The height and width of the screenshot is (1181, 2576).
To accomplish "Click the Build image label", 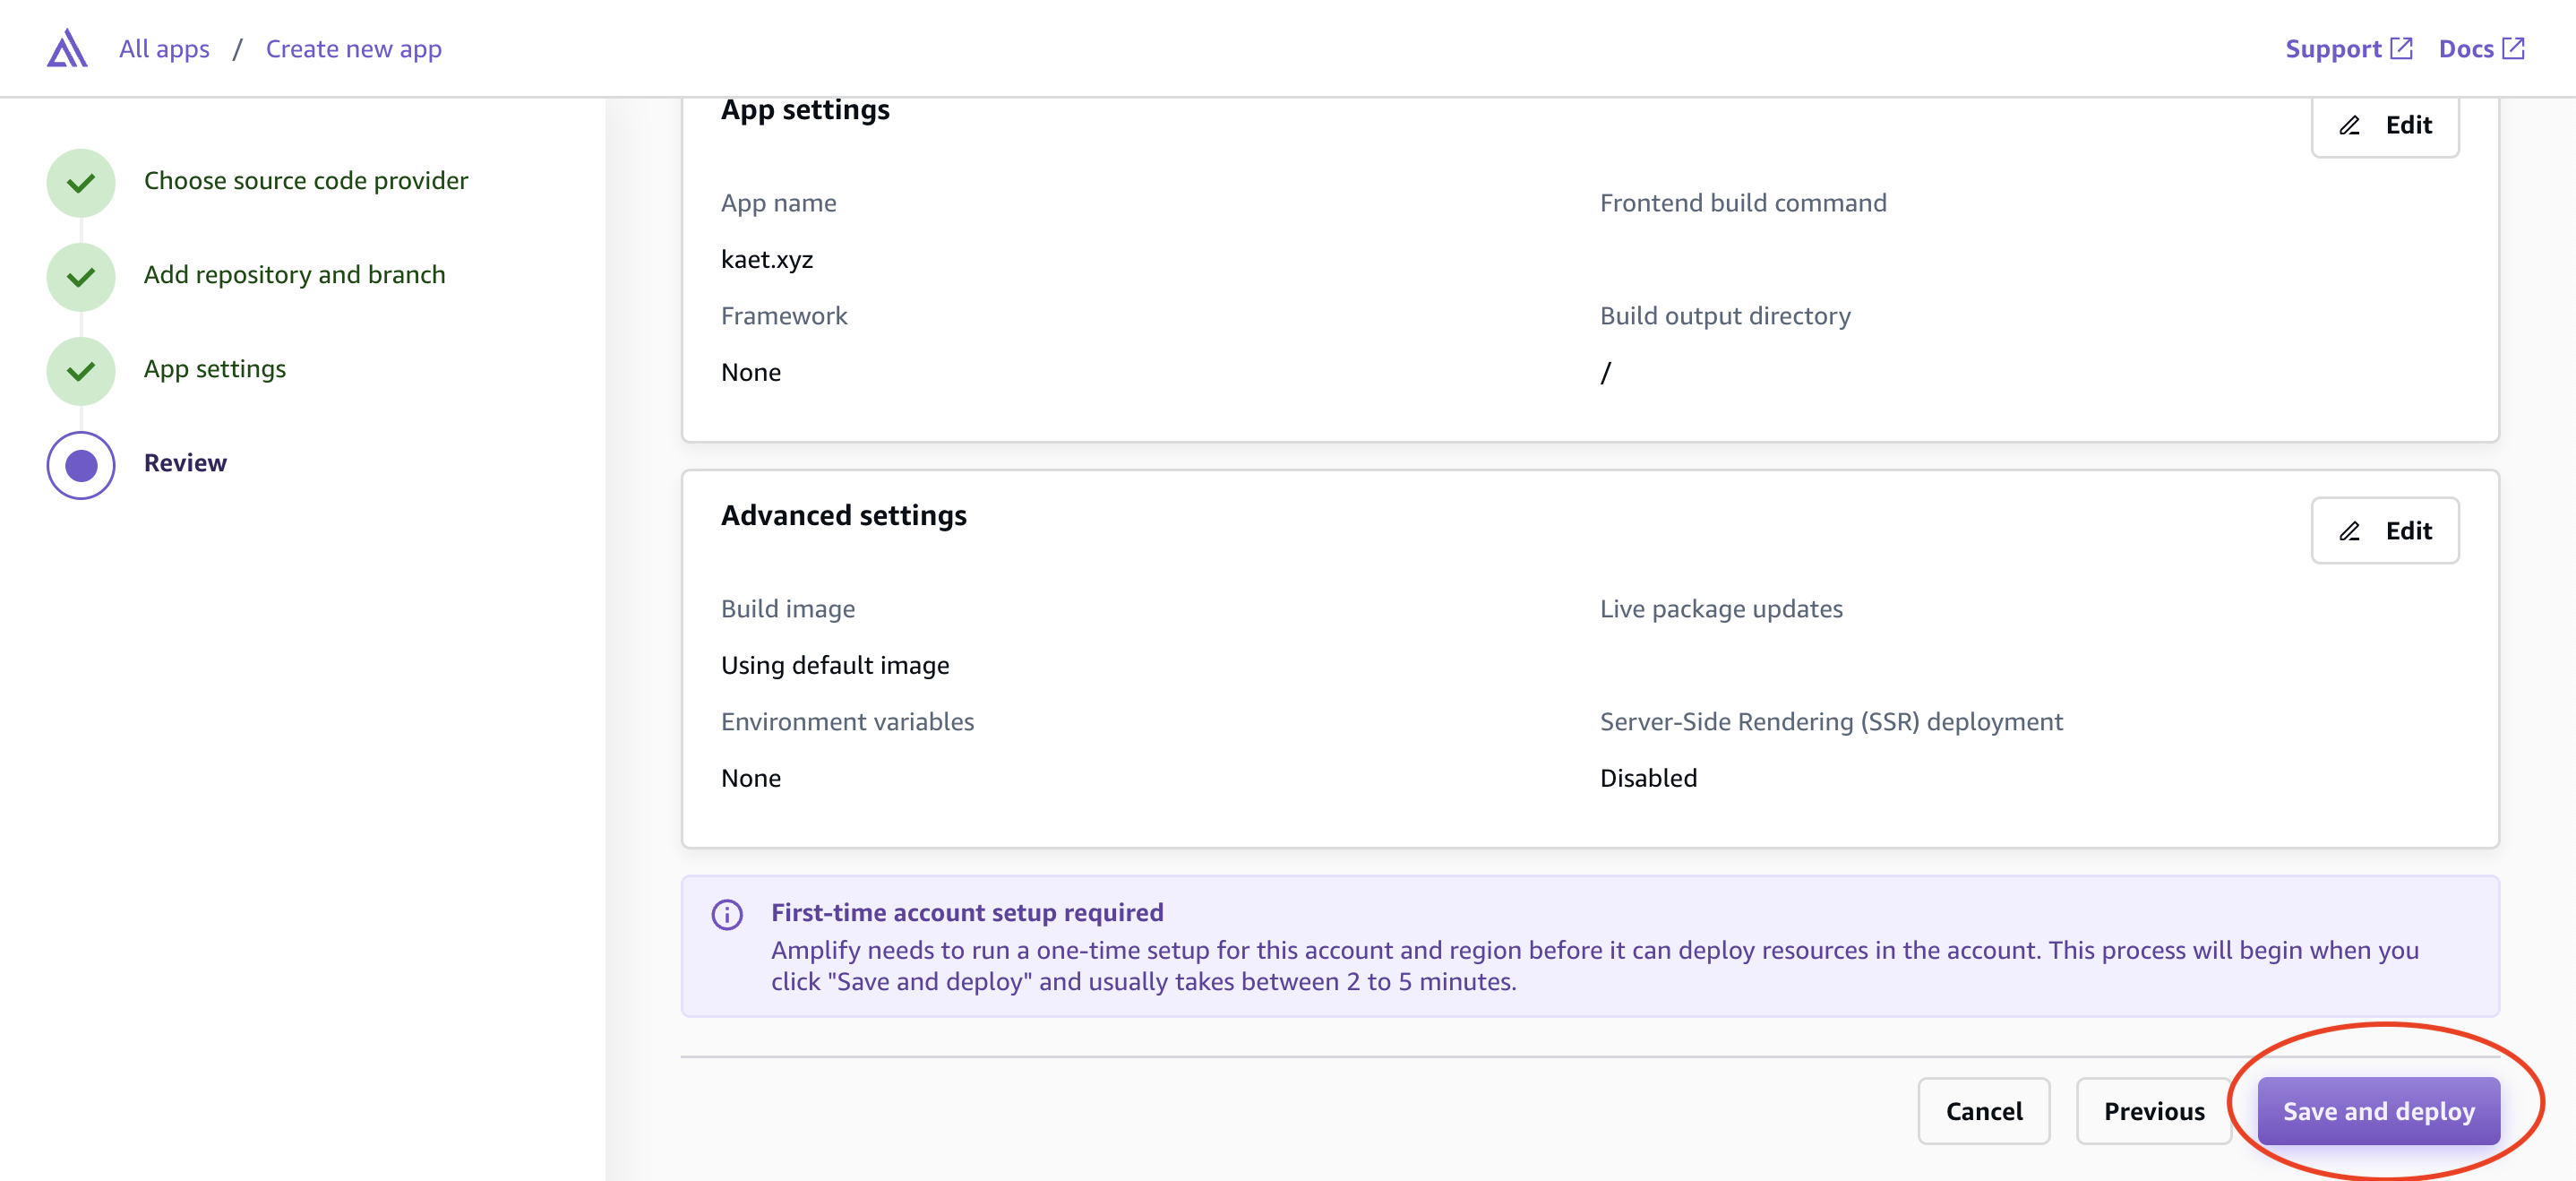I will click(x=788, y=609).
